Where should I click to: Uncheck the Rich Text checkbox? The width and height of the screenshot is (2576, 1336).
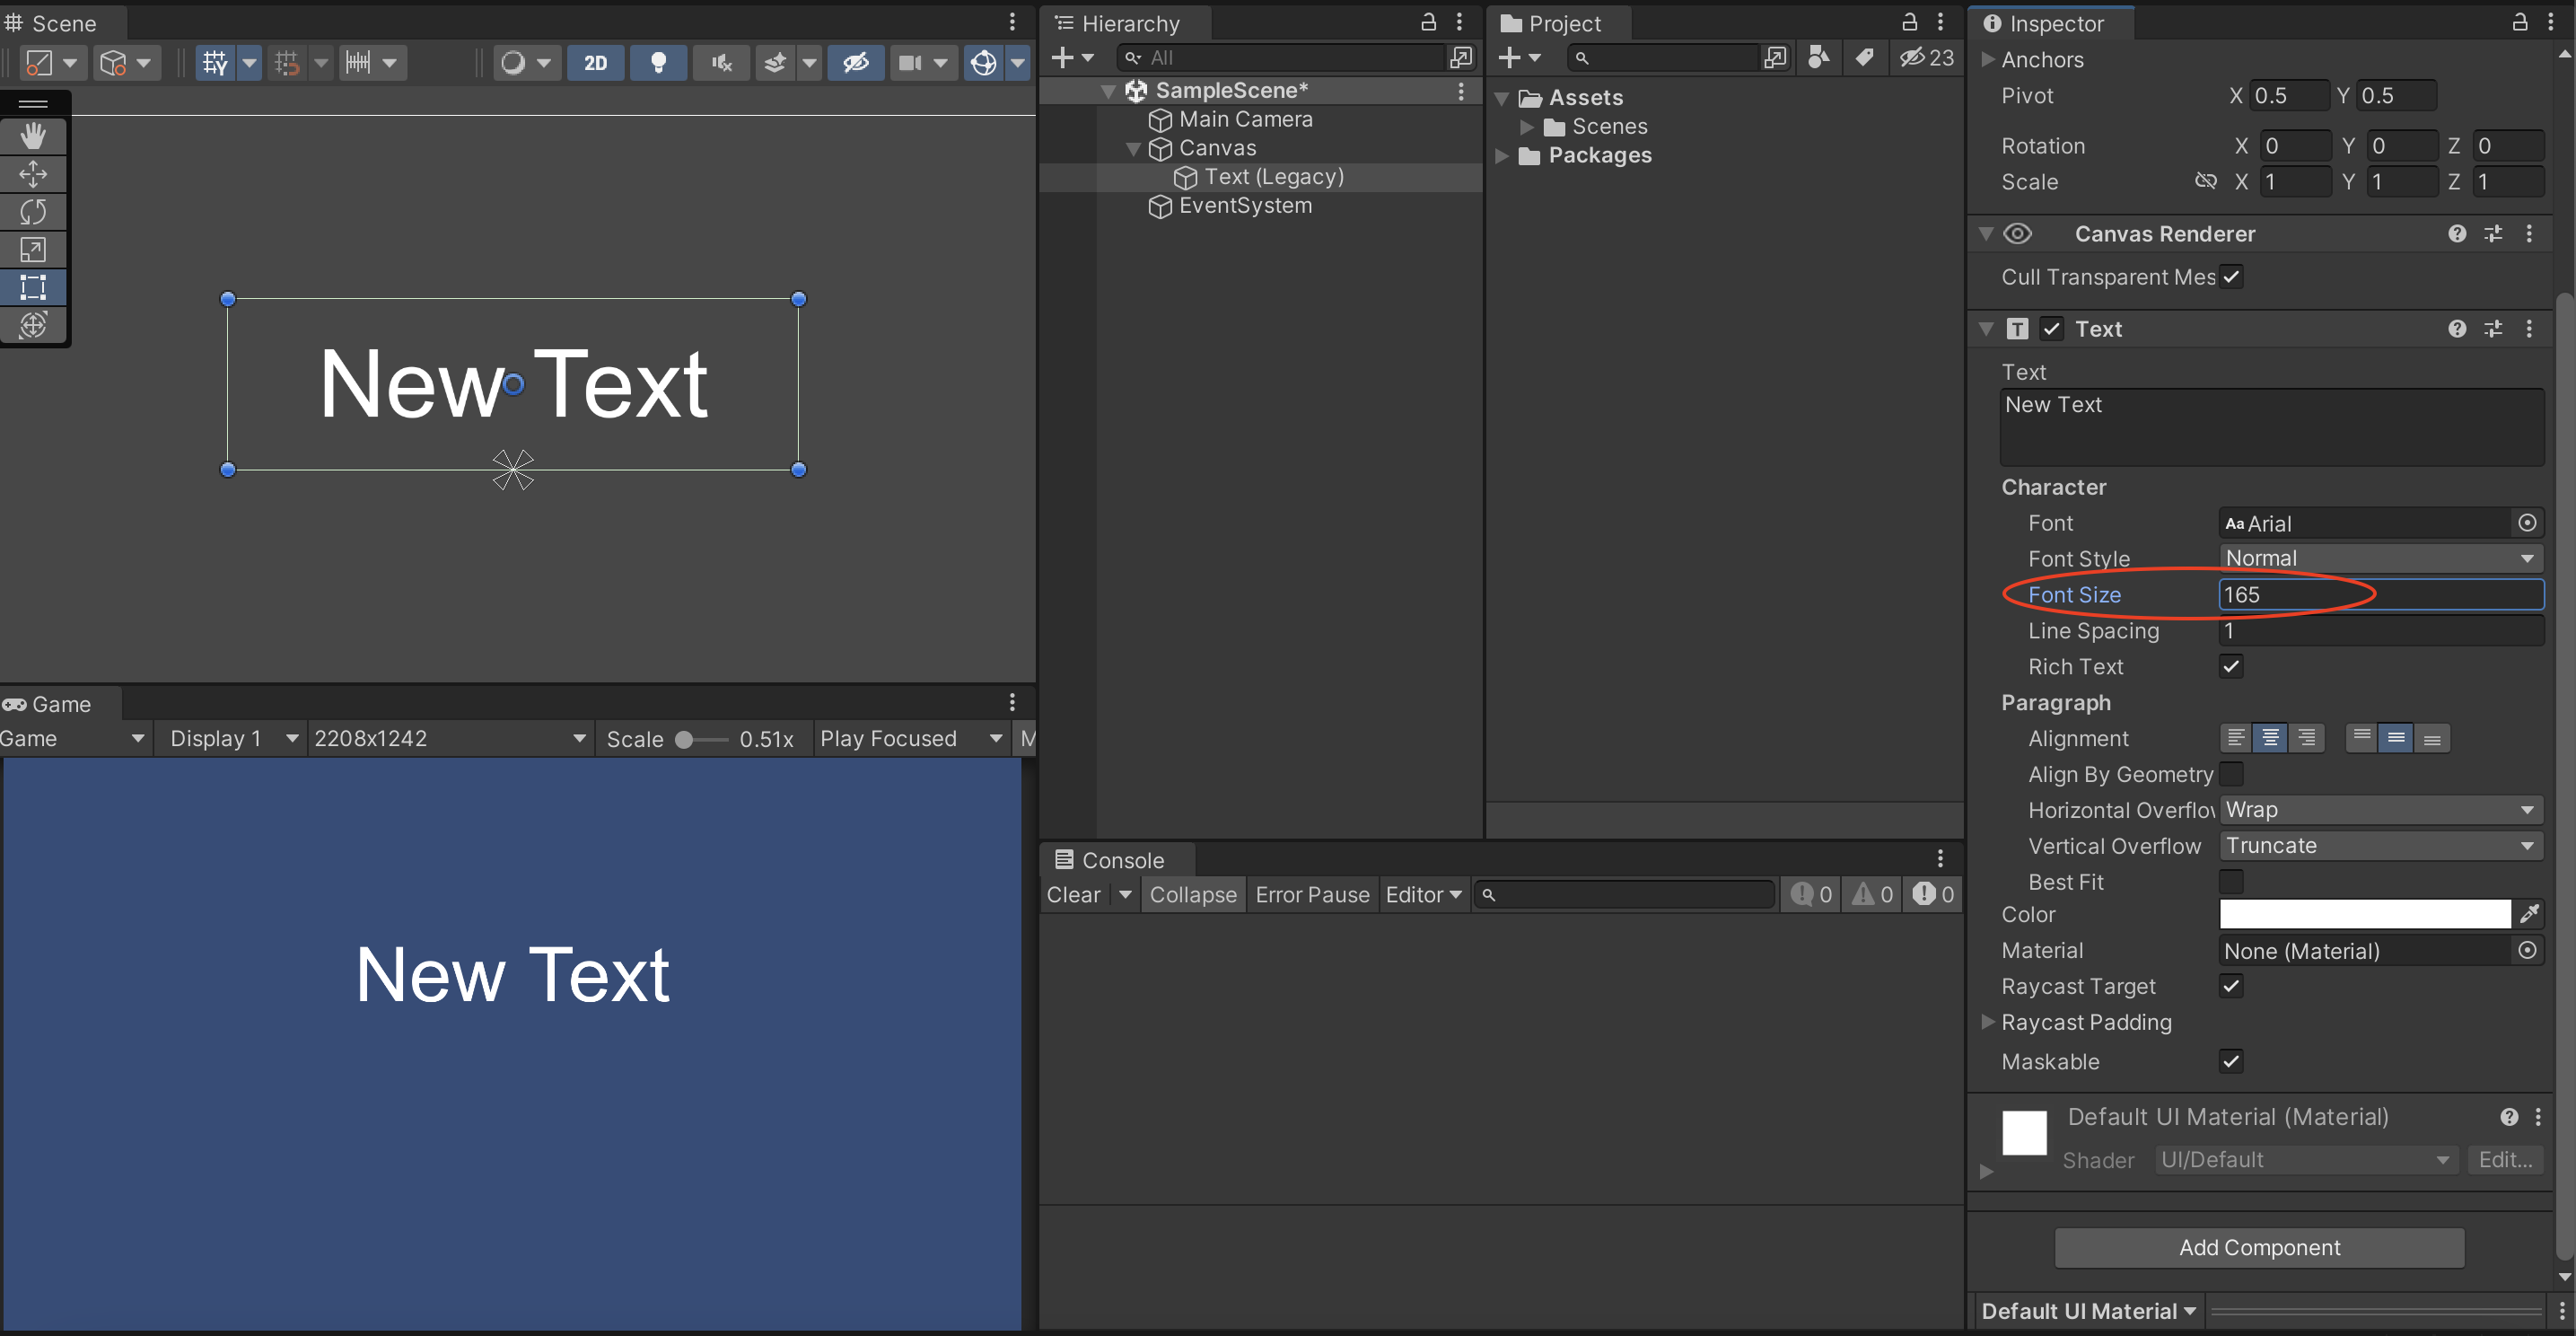pyautogui.click(x=2231, y=666)
